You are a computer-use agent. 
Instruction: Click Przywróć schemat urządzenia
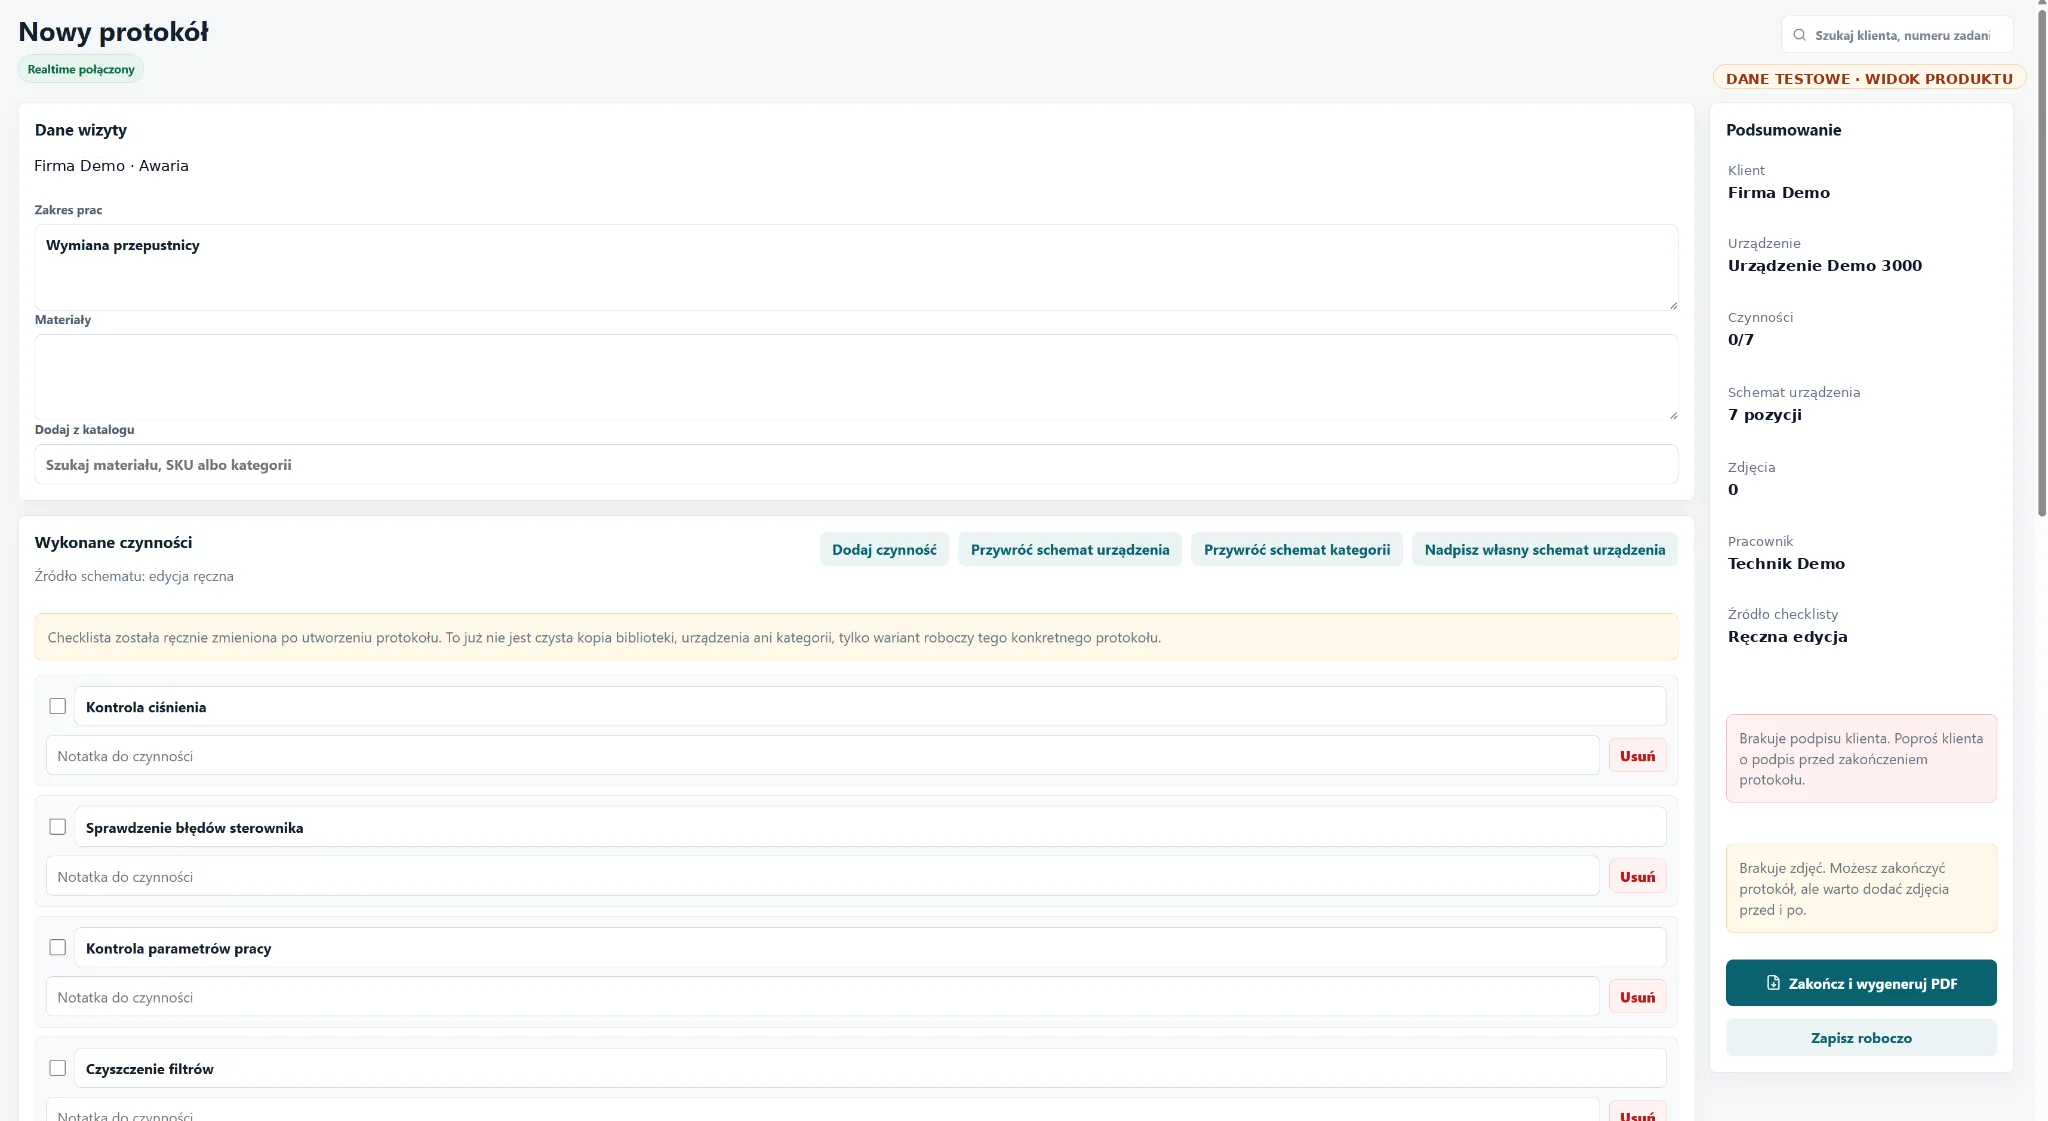pos(1070,549)
